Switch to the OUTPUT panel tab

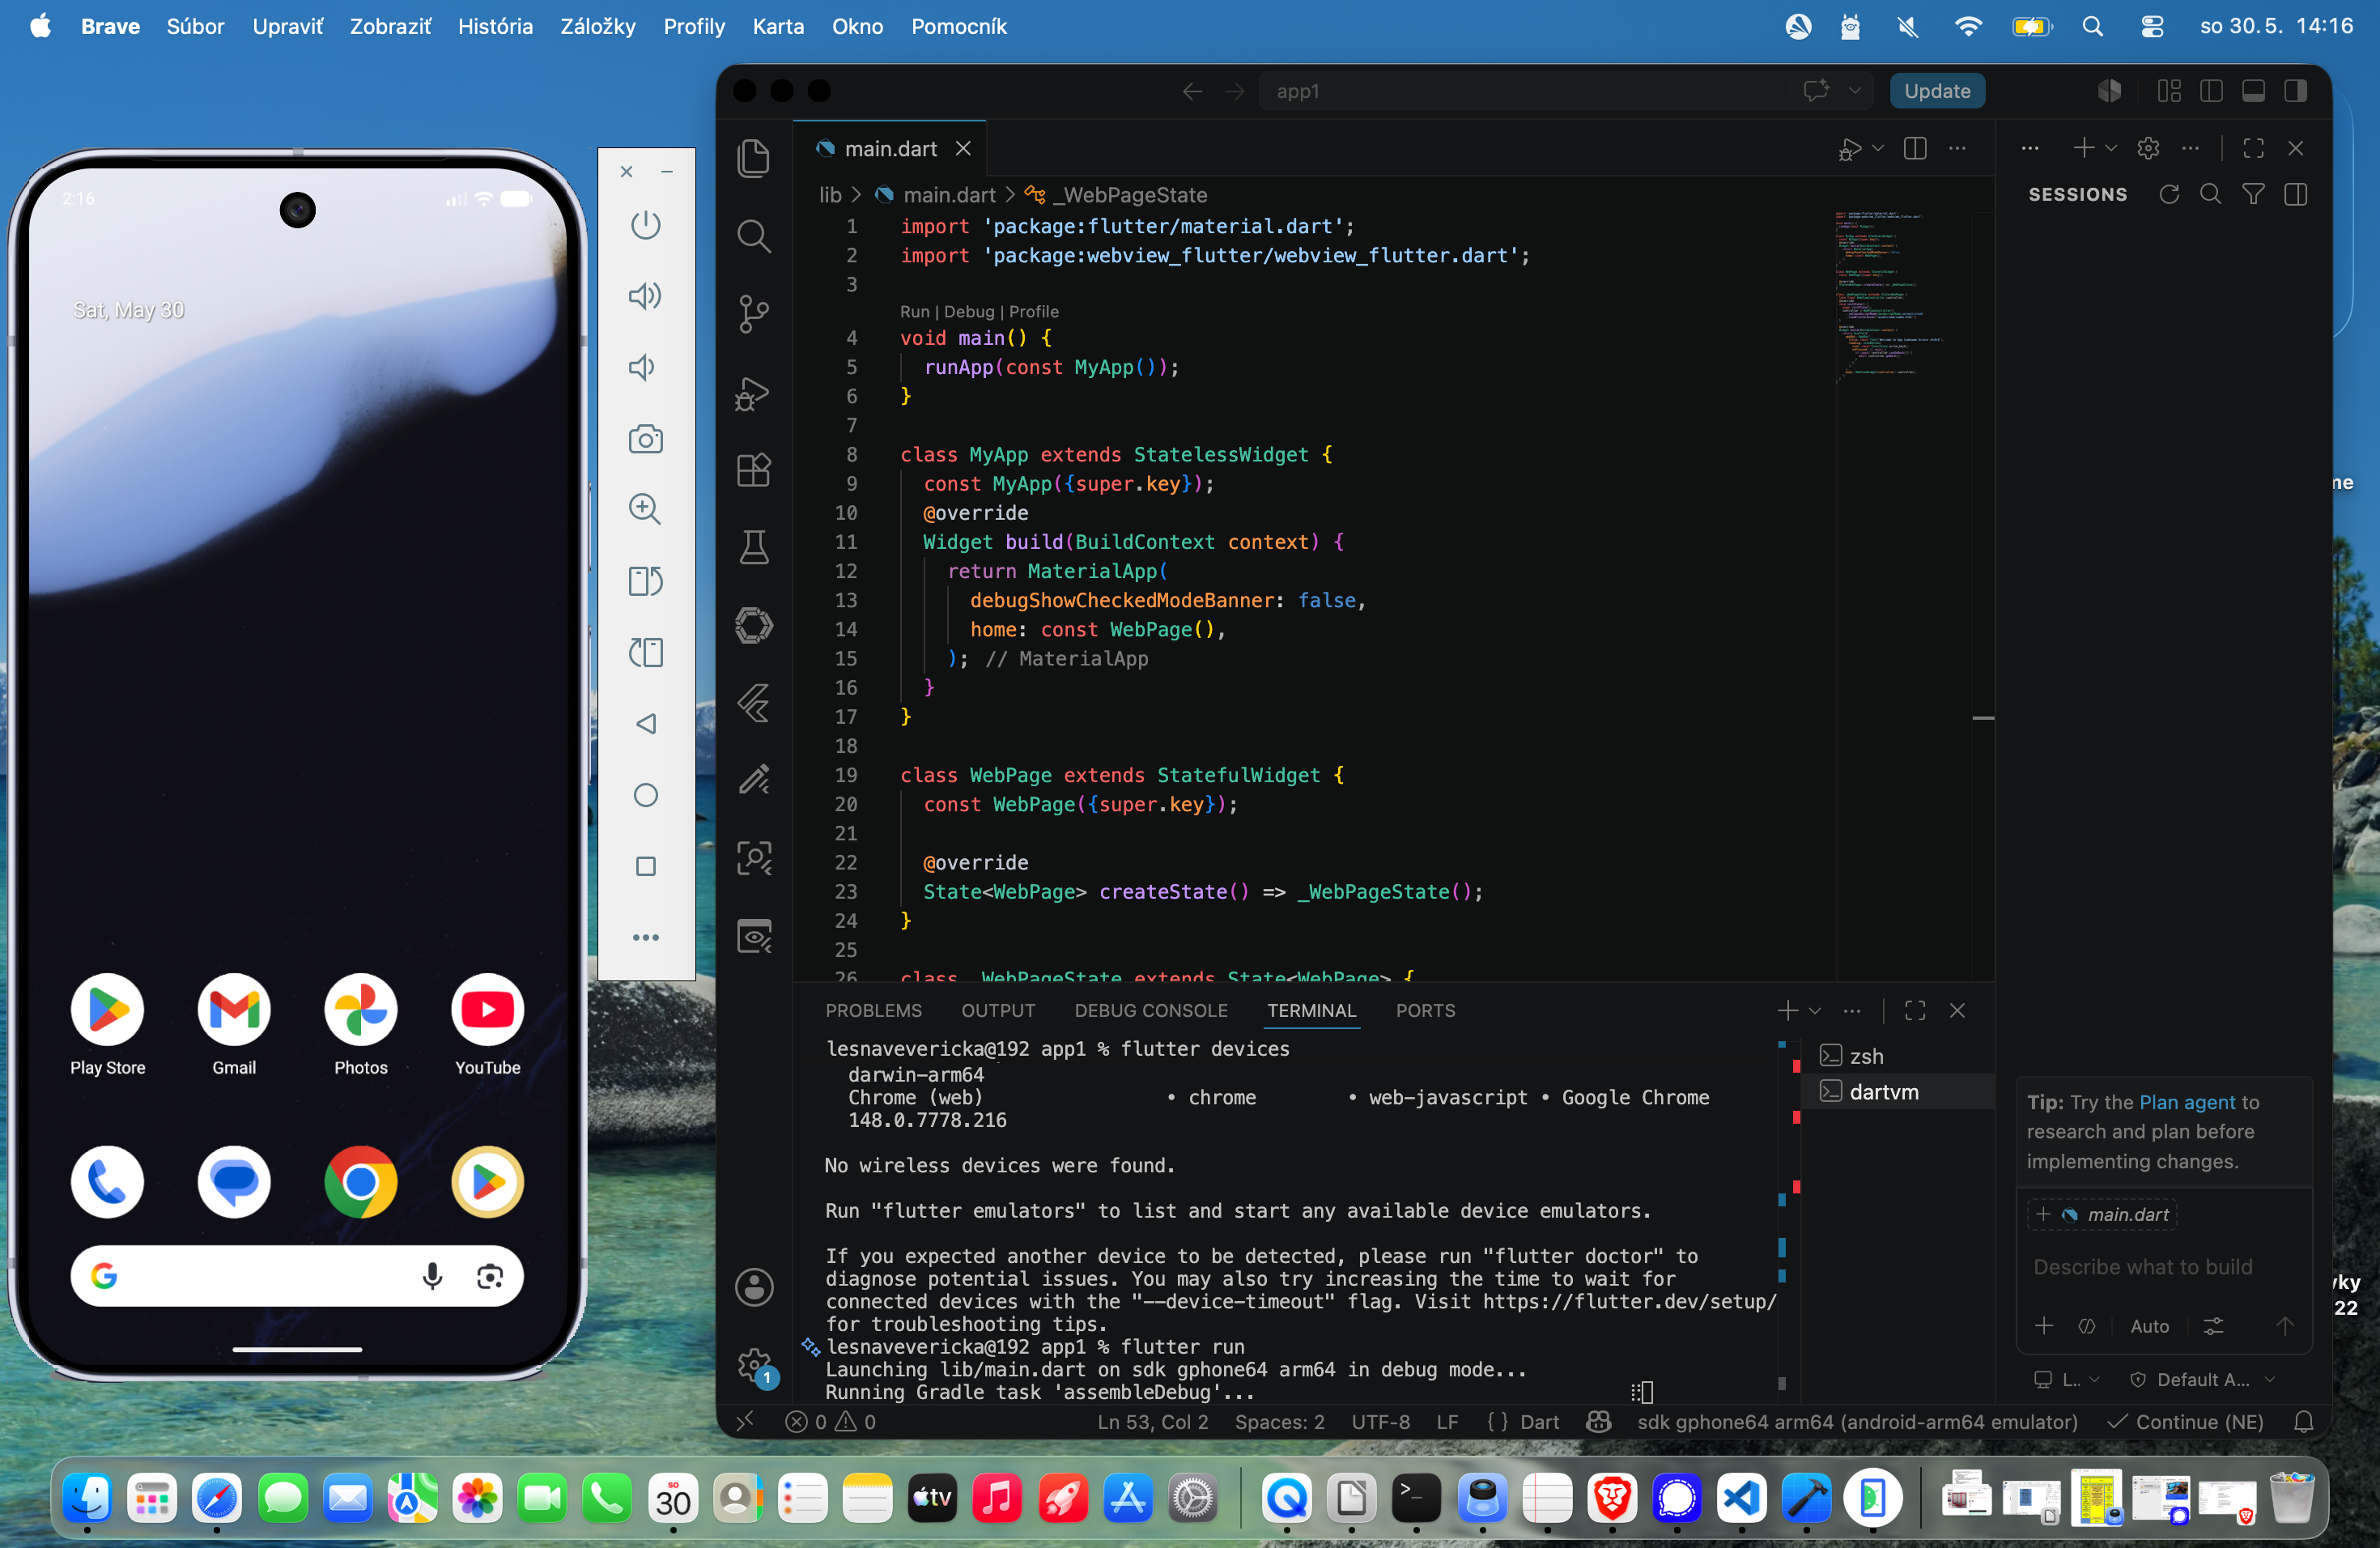point(998,1011)
